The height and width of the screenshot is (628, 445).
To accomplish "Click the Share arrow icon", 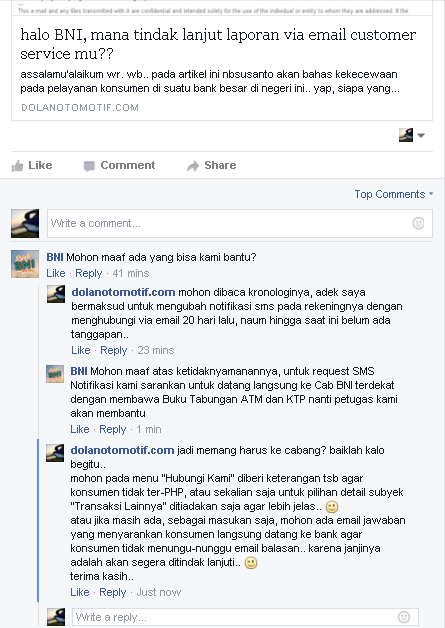I will click(193, 166).
